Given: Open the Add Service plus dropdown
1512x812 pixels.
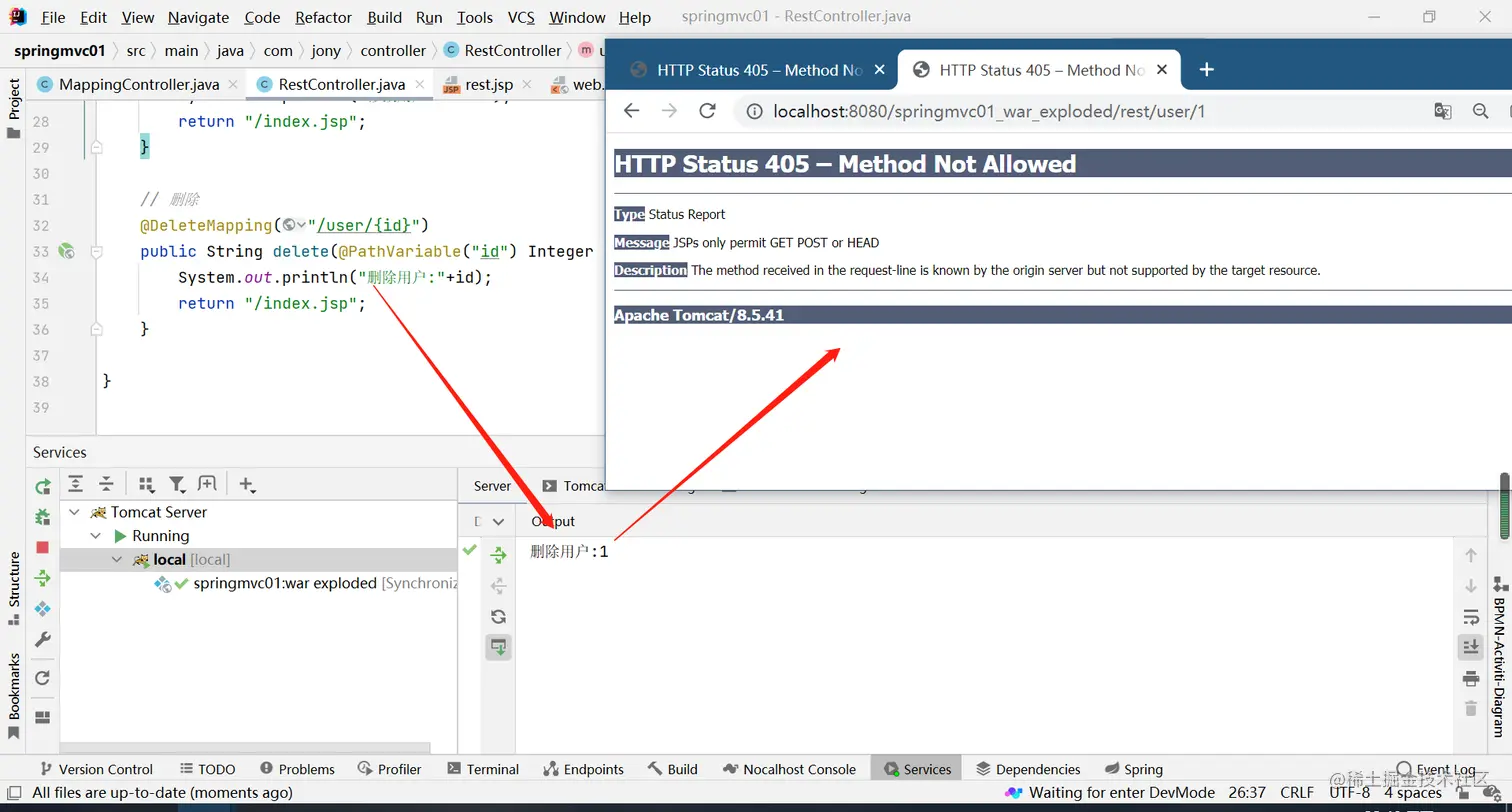Looking at the screenshot, I should pos(247,485).
